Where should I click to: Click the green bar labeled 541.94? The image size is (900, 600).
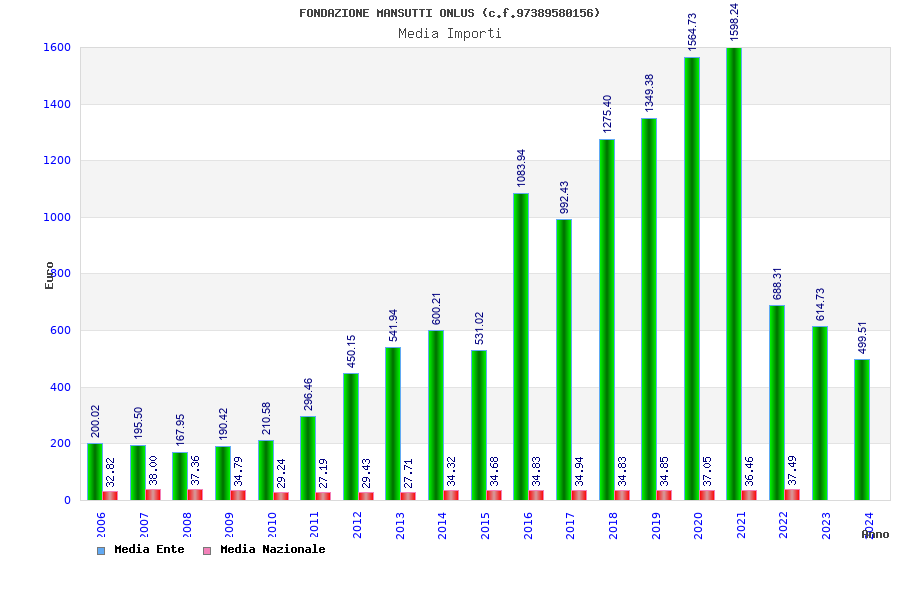tap(393, 424)
